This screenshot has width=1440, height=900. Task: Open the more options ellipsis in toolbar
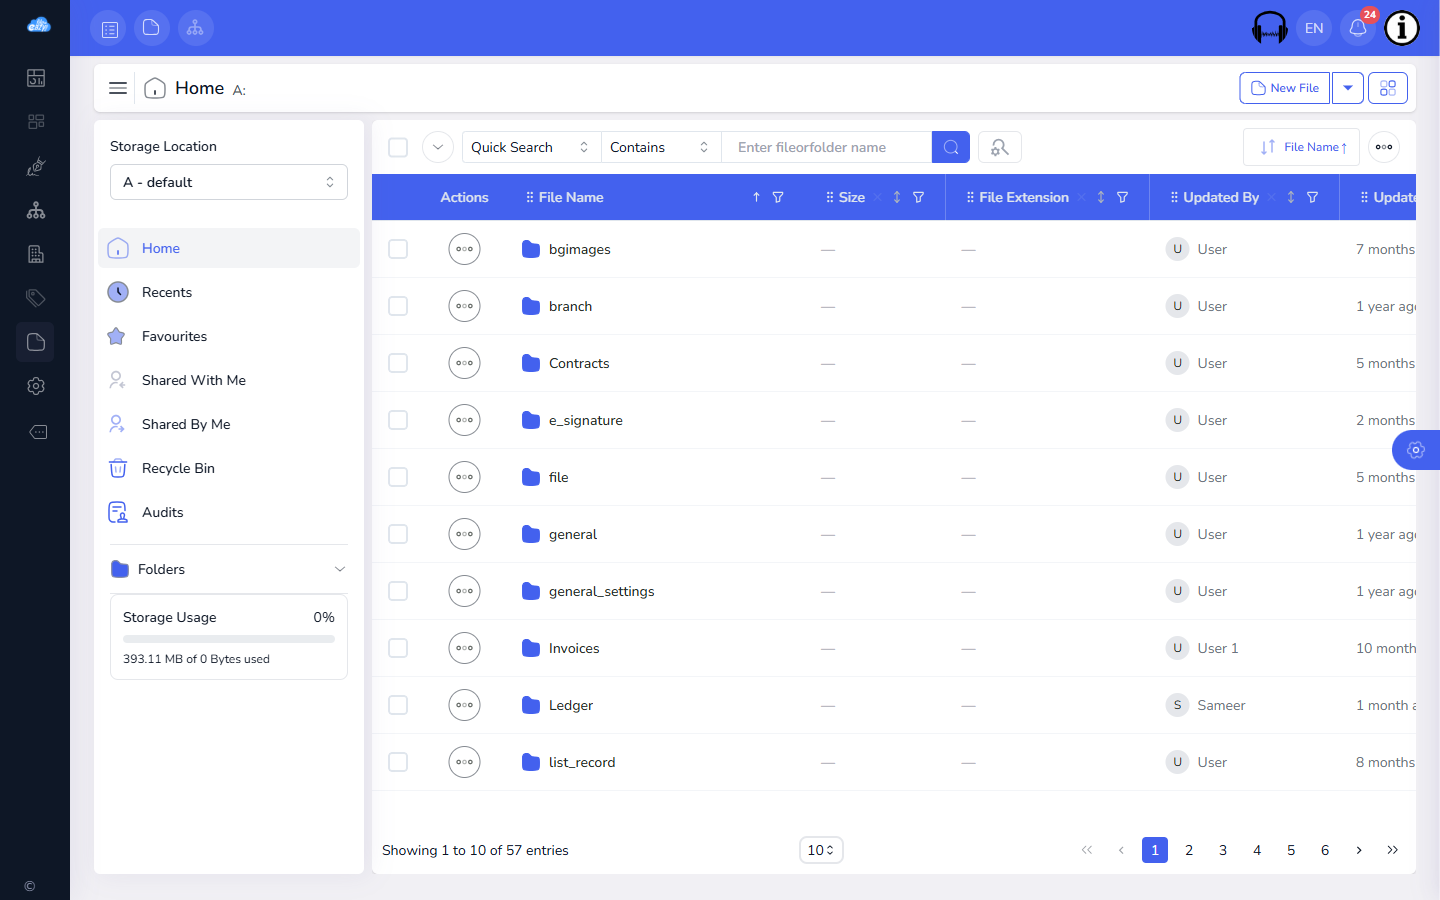pos(1384,147)
